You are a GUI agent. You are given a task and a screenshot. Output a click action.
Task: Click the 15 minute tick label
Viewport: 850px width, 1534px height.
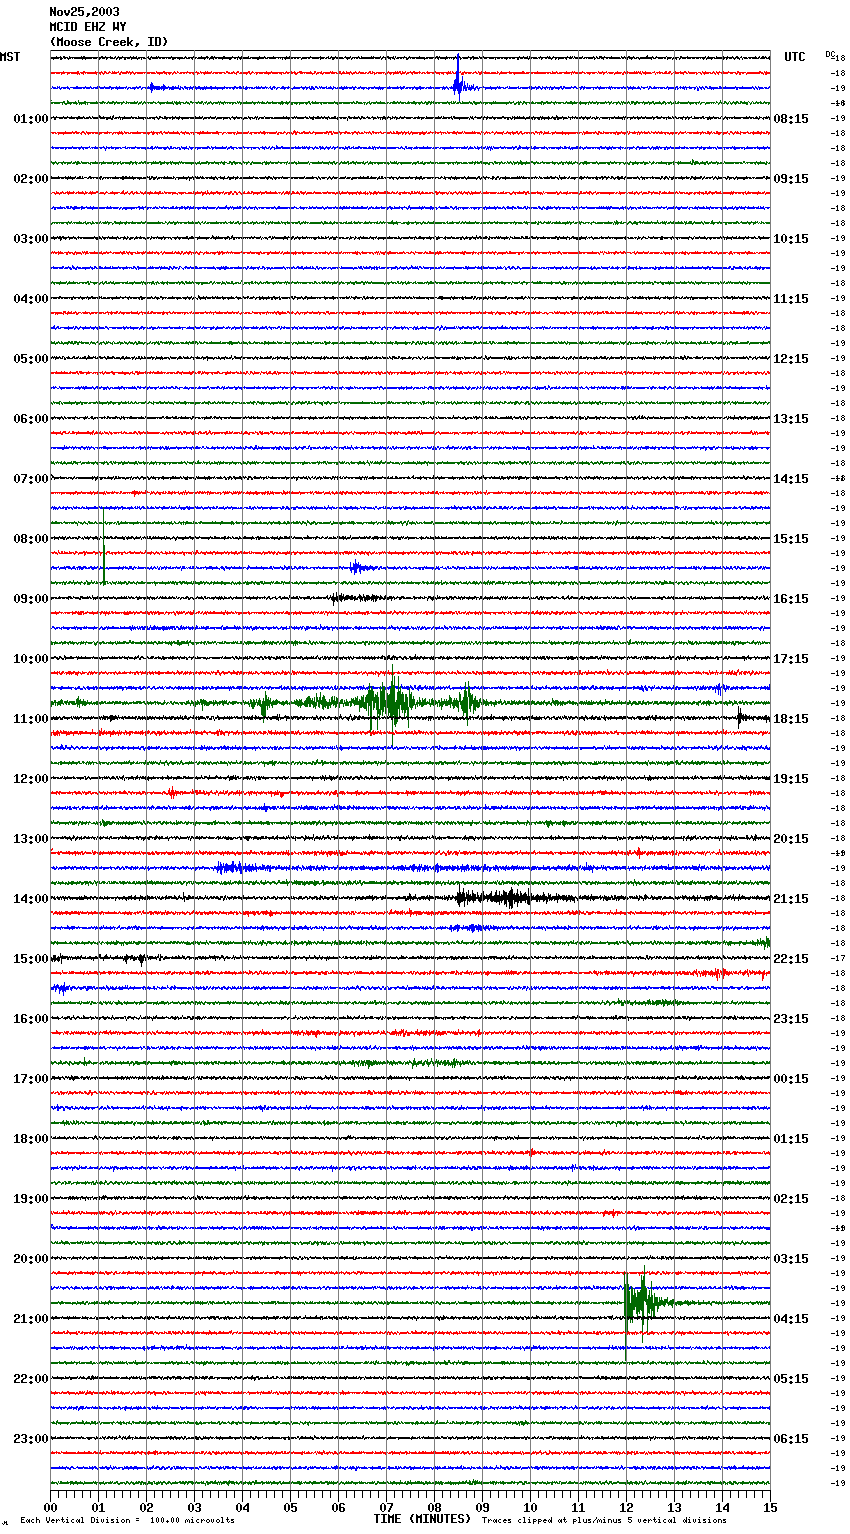pyautogui.click(x=770, y=1507)
